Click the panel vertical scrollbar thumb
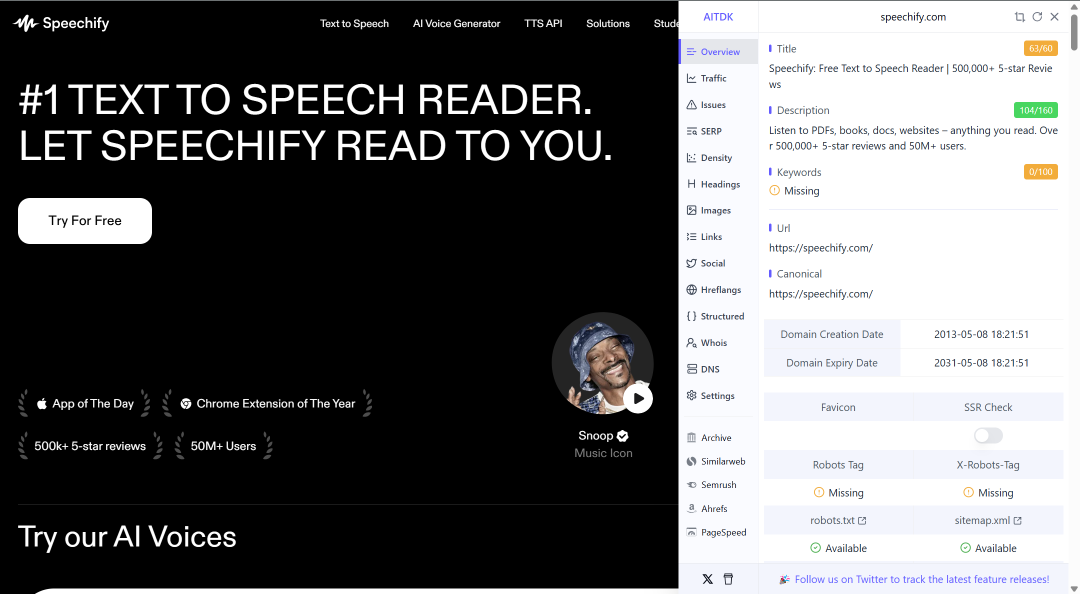The width and height of the screenshot is (1080, 594). tap(1074, 30)
